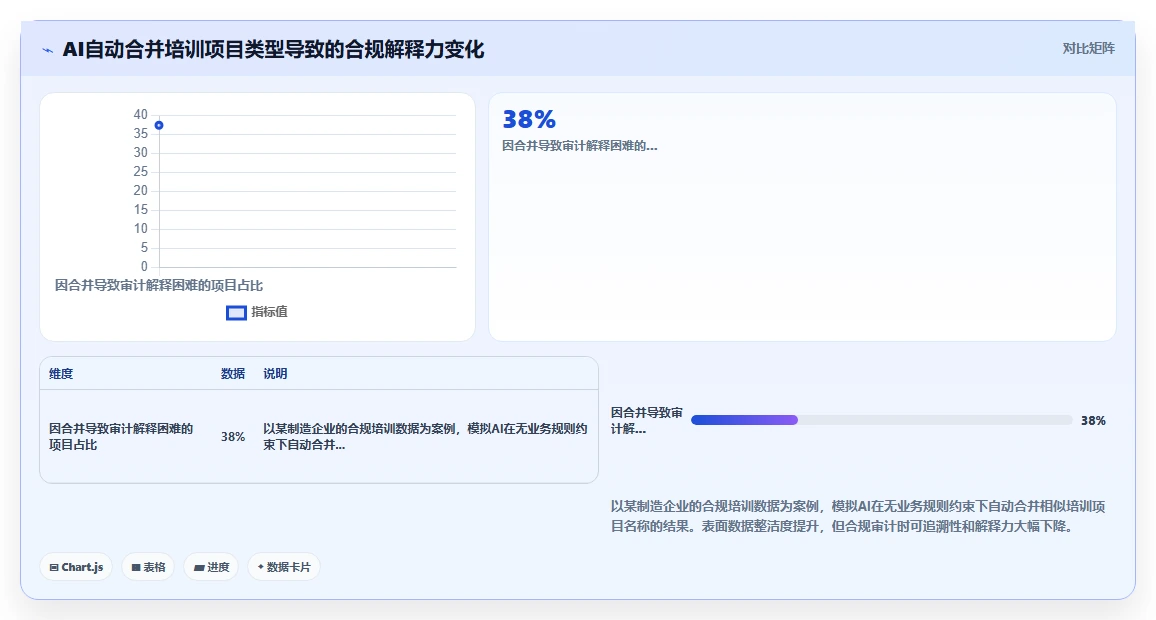Toggle the 指标值 legend swatch
Screen dimensions: 1156x620
[x=236, y=313]
